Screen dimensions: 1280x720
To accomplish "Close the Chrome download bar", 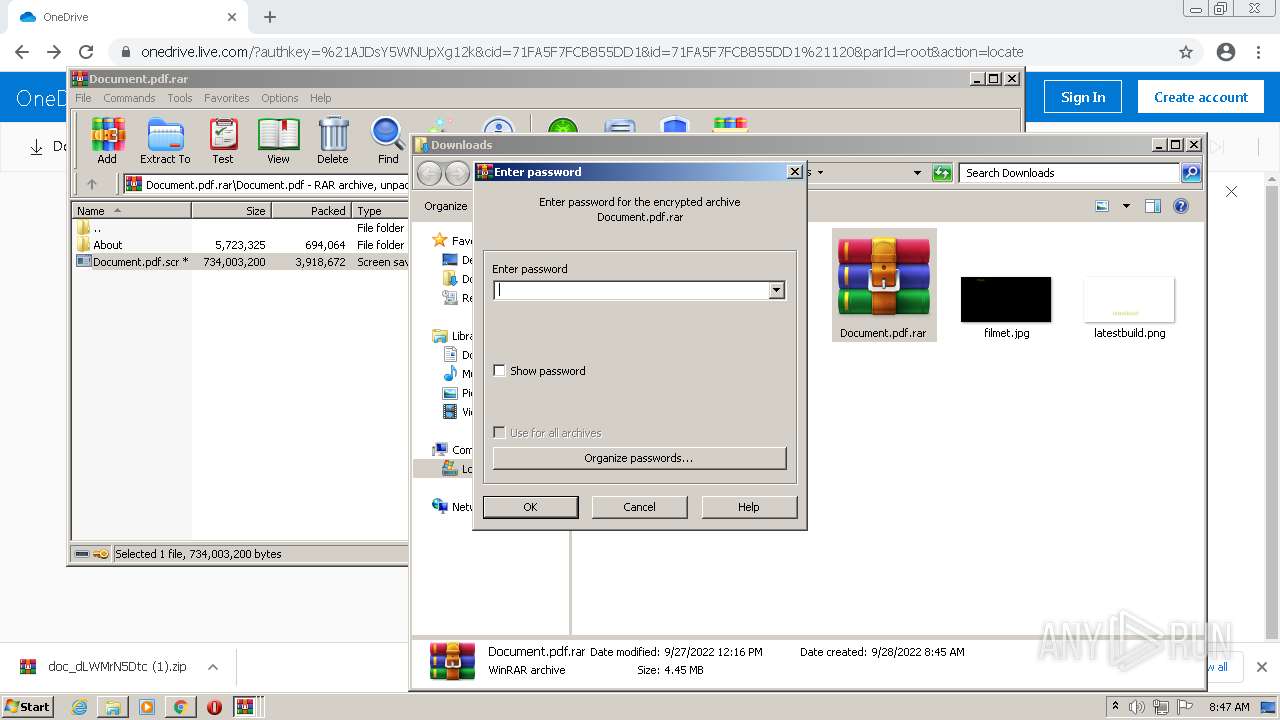I will pos(1262,667).
